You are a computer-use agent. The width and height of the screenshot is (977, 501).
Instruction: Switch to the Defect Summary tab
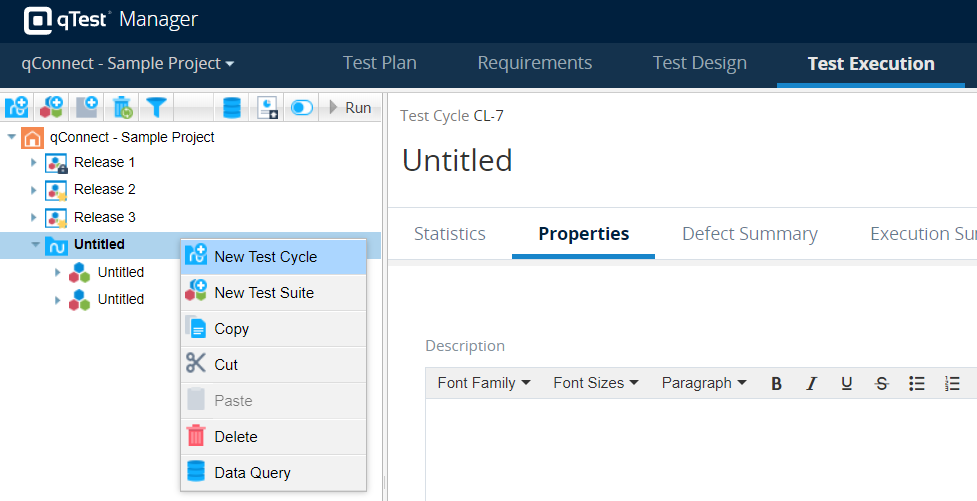[x=749, y=234]
